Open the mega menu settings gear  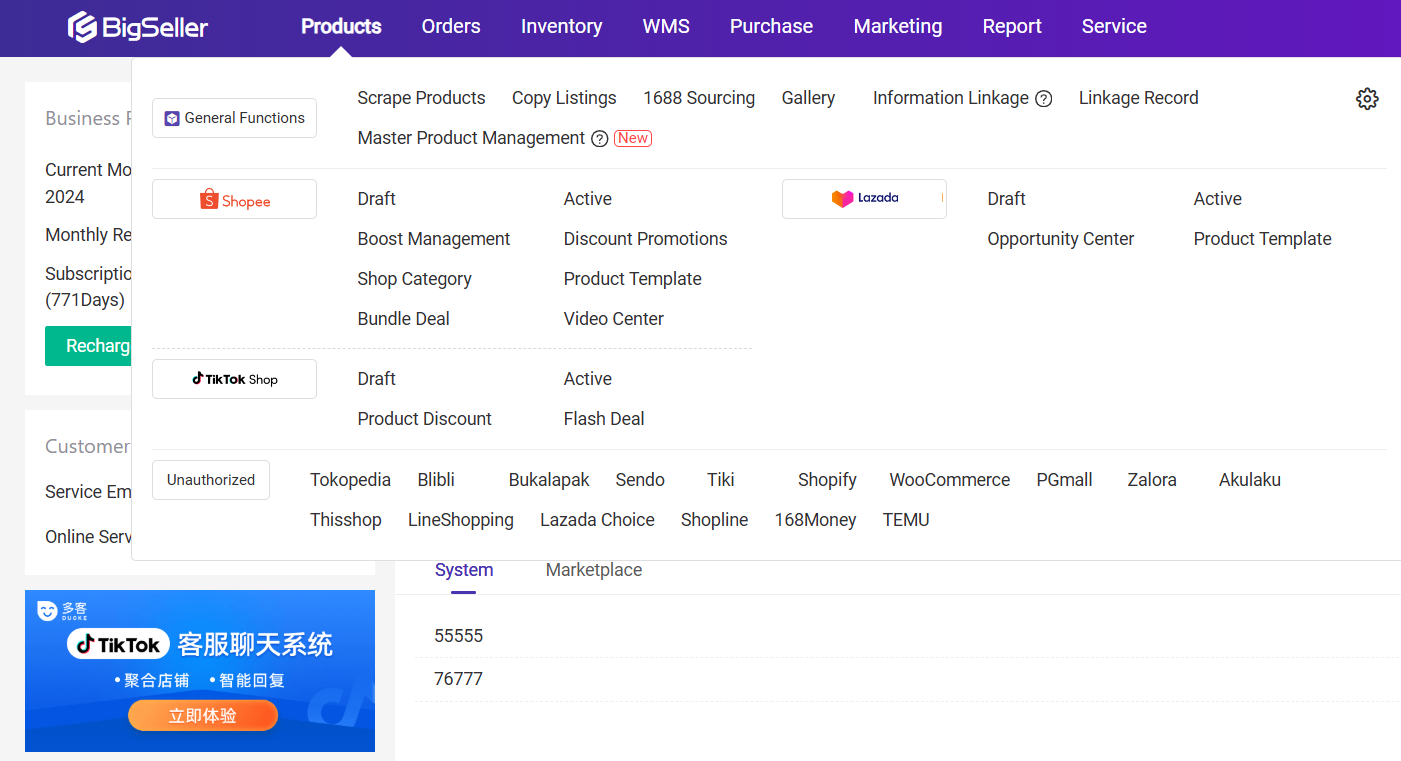click(x=1367, y=98)
